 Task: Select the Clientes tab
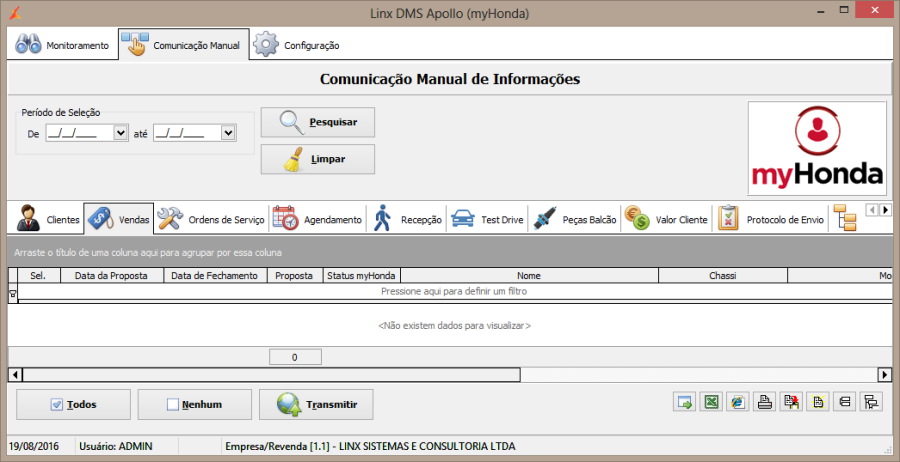(x=47, y=219)
